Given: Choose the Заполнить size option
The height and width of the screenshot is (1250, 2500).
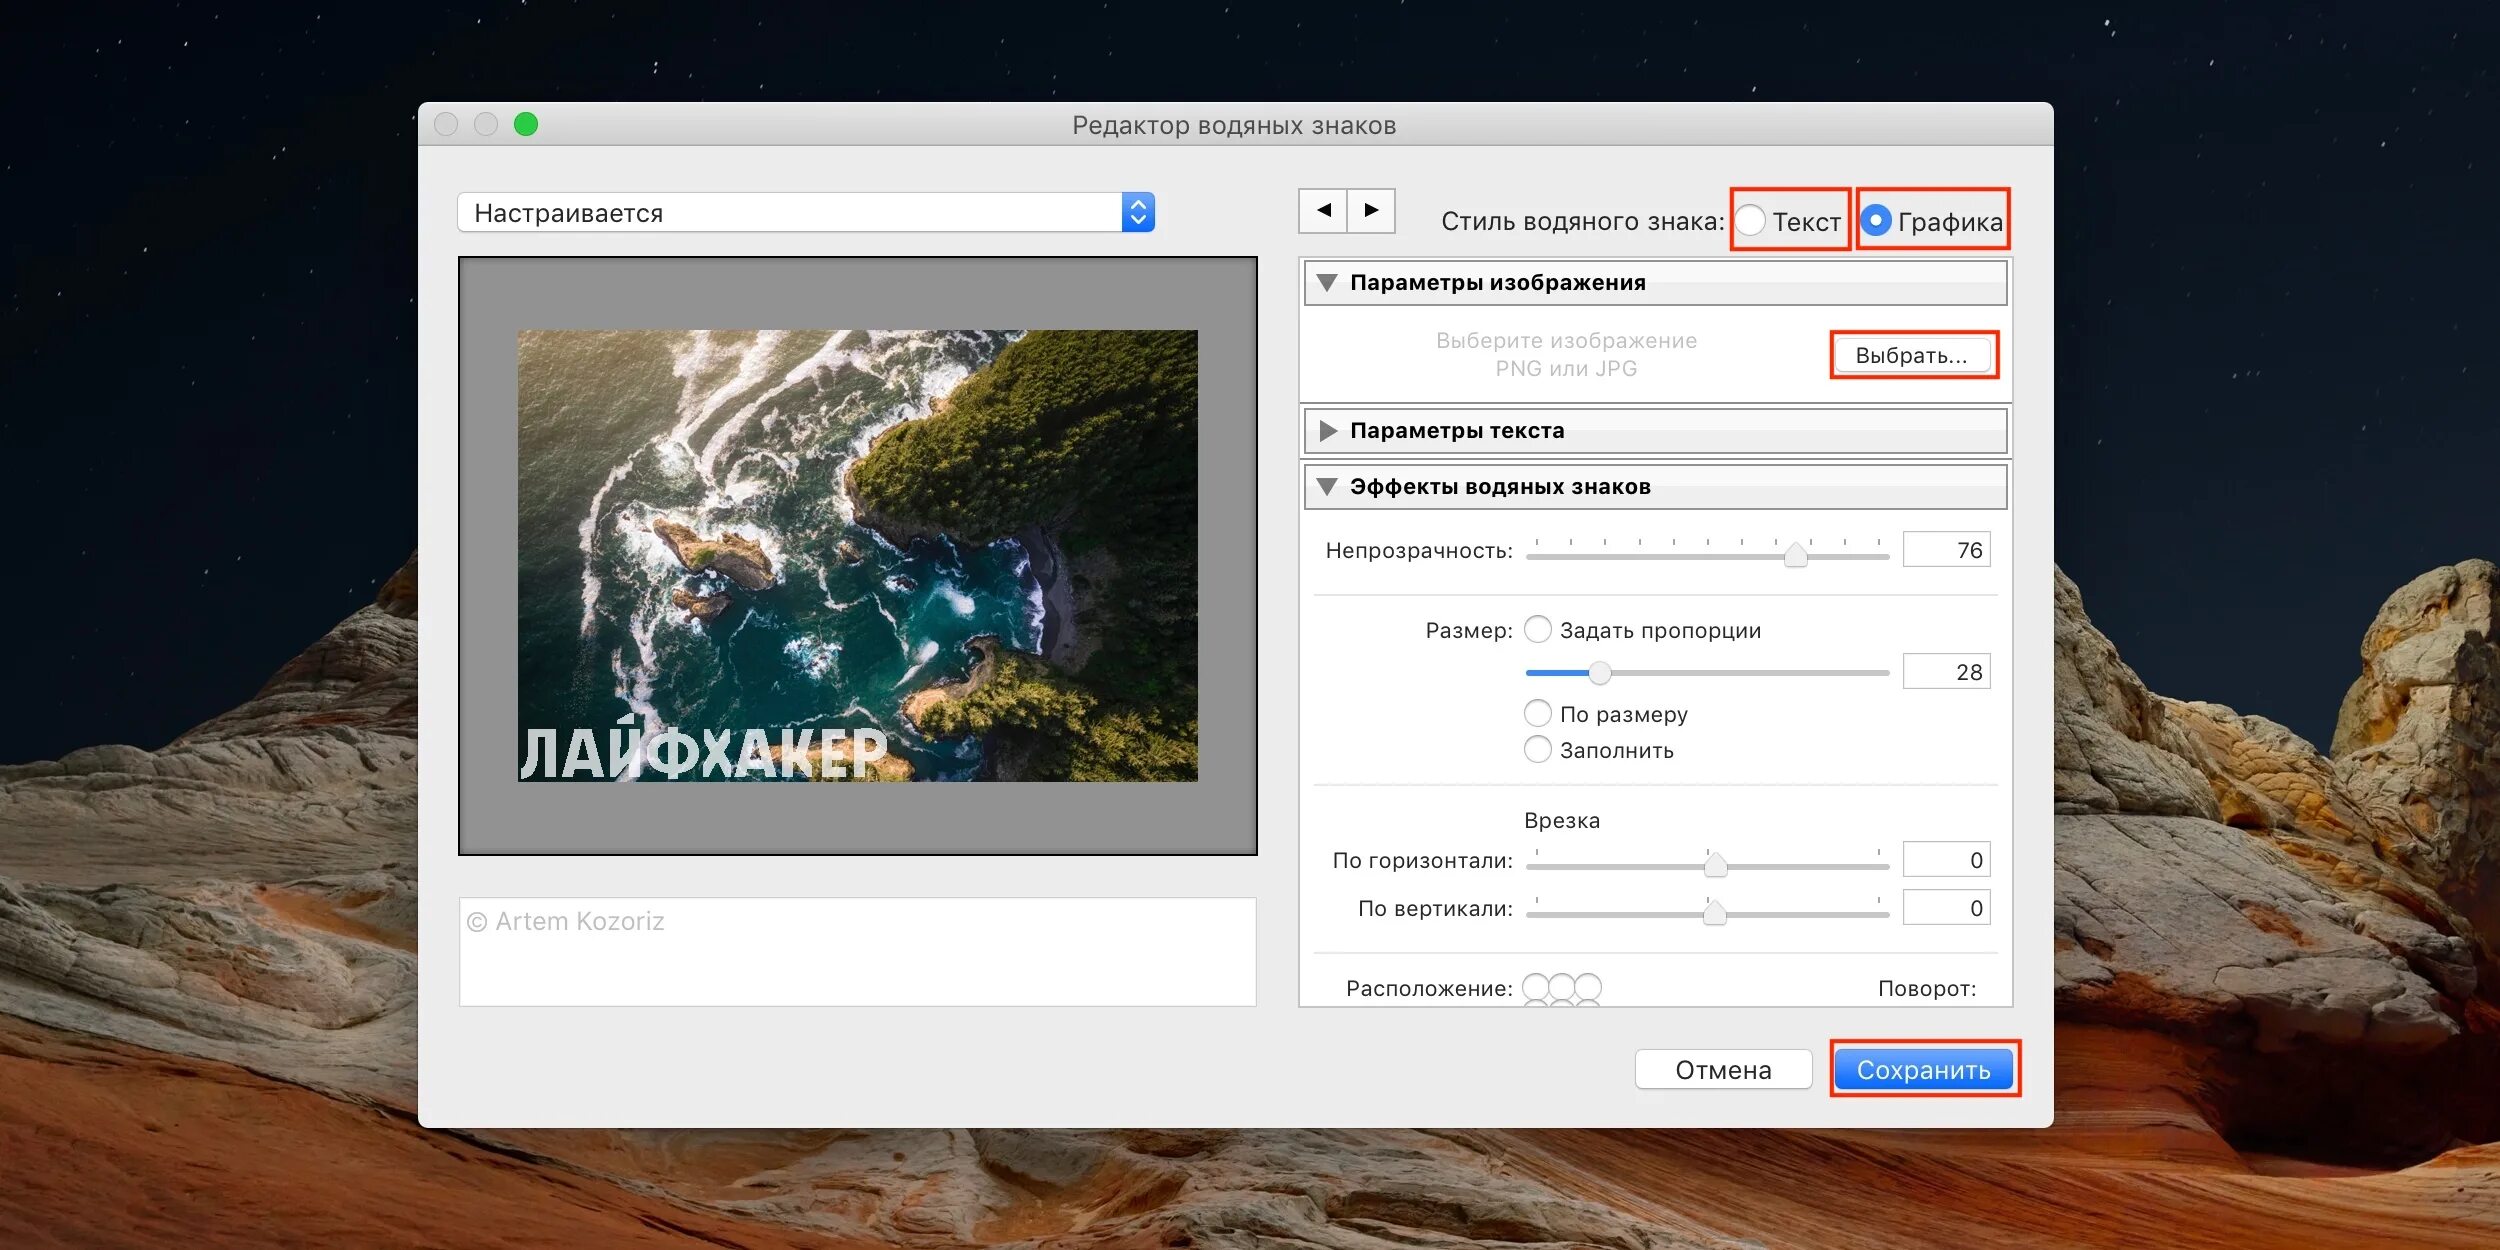Looking at the screenshot, I should pyautogui.click(x=1537, y=749).
